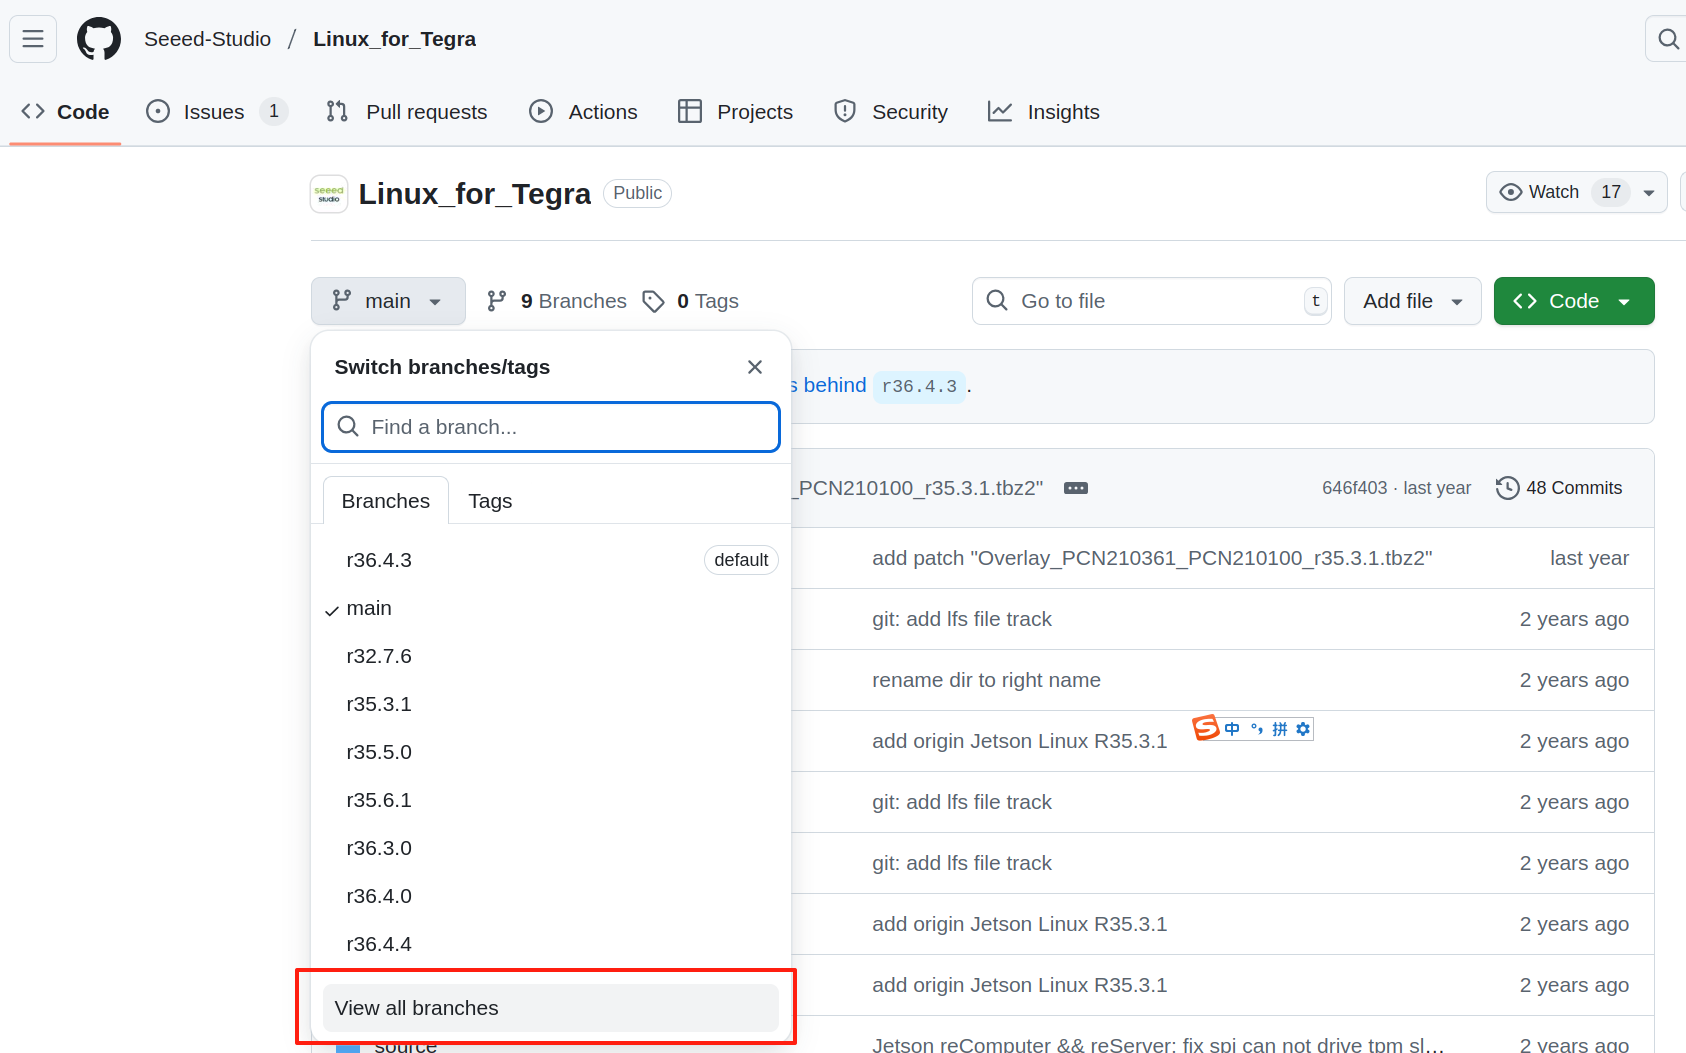Image resolution: width=1686 pixels, height=1053 pixels.
Task: Toggle the main branch selector dropdown
Action: point(388,301)
